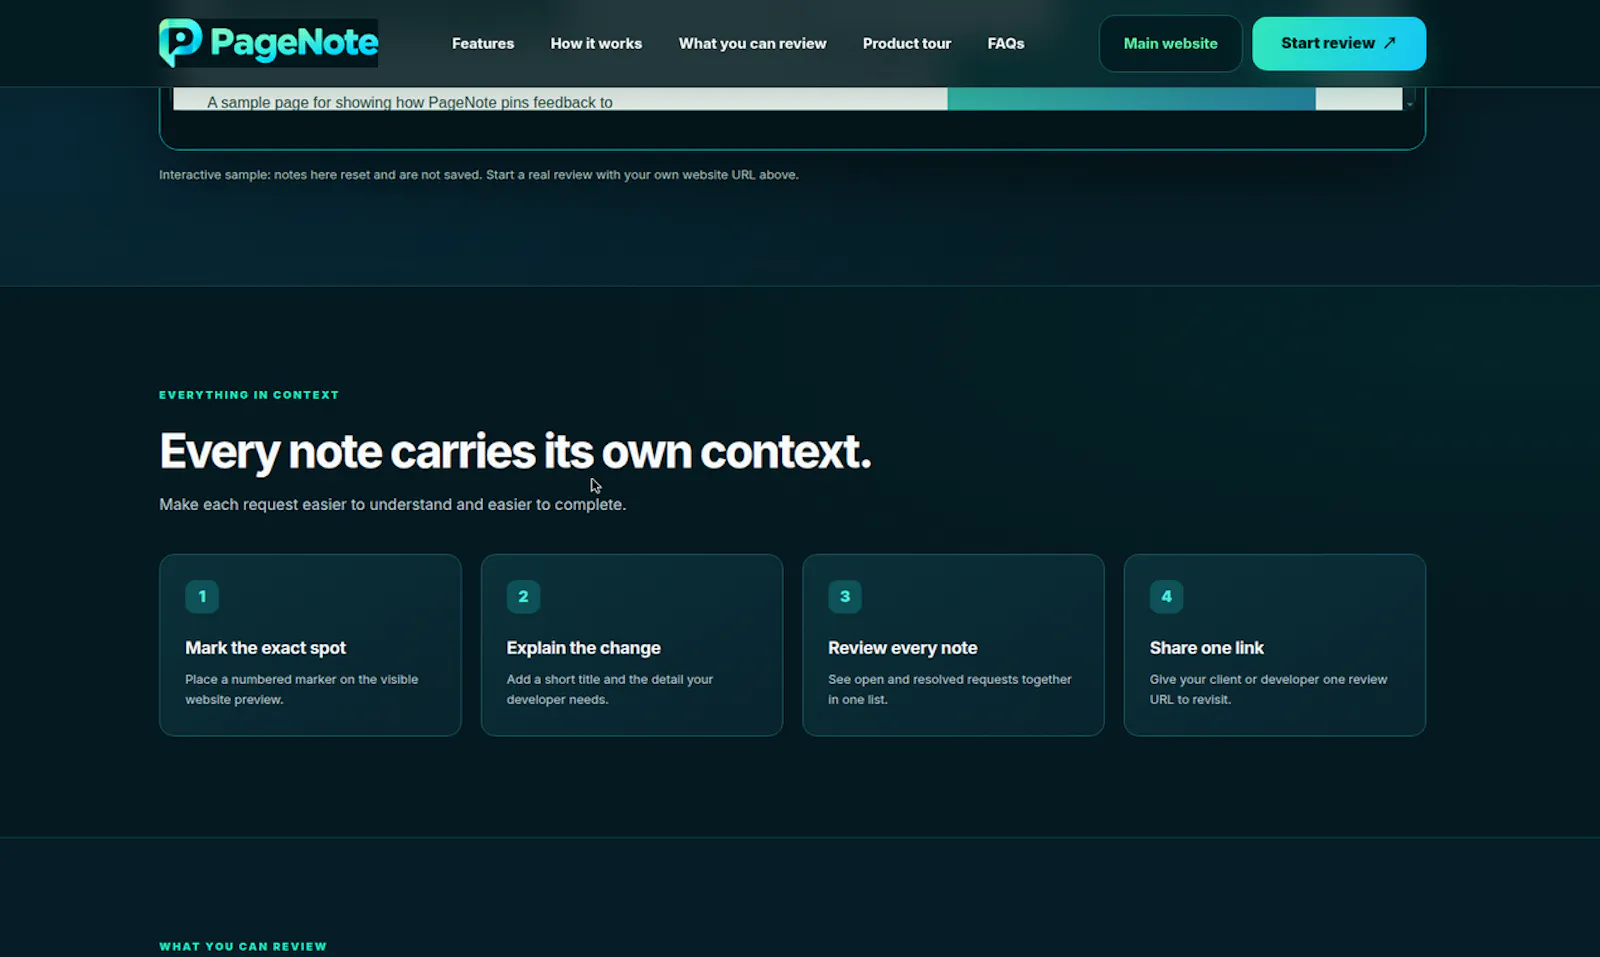Select the Explain the change card title

583,648
